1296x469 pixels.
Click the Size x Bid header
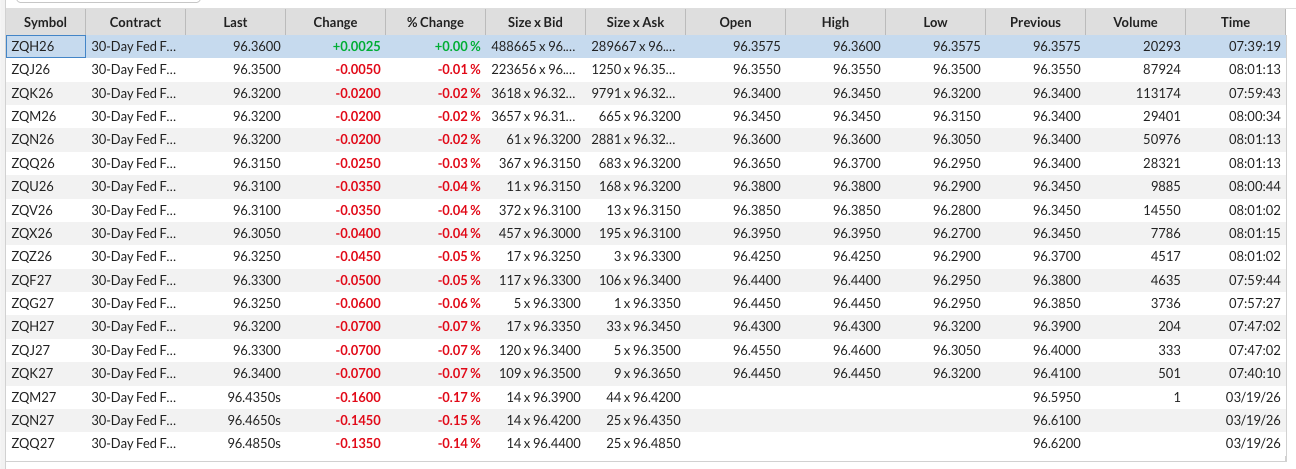(535, 22)
